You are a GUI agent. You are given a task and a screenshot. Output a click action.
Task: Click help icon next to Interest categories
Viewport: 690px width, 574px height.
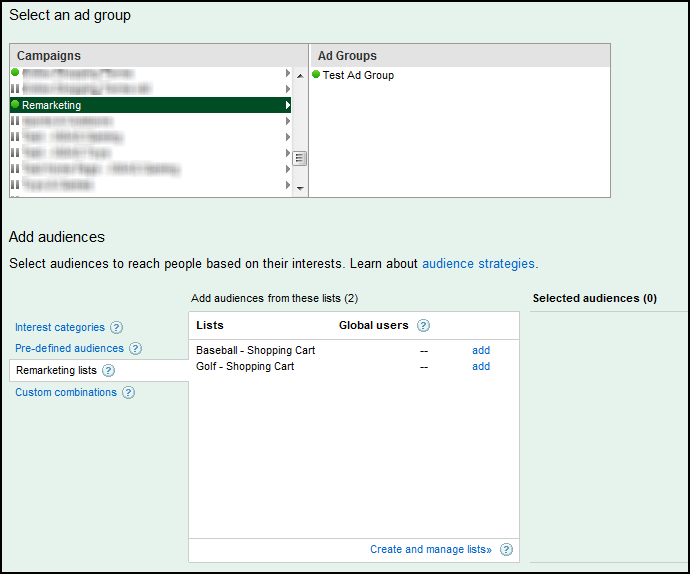[x=117, y=327]
